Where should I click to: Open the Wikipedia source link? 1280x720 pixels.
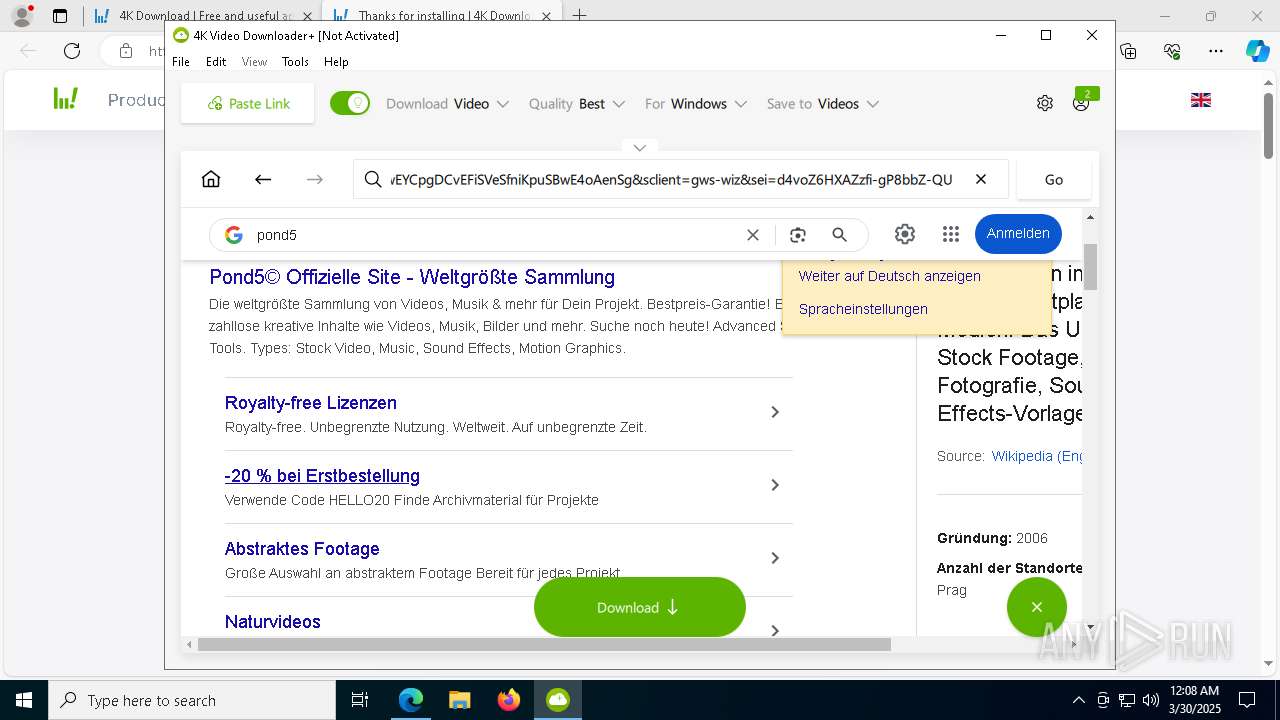1037,456
